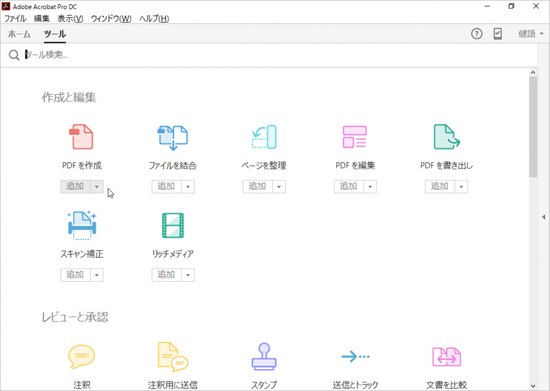Click the PDF を書き出し label text
Screen dimensions: 550x391
coord(447,166)
